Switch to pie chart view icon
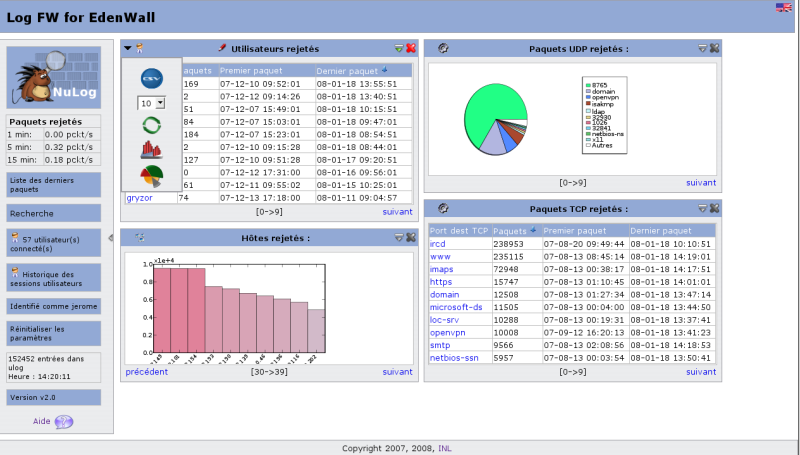The image size is (800, 455). click(152, 176)
